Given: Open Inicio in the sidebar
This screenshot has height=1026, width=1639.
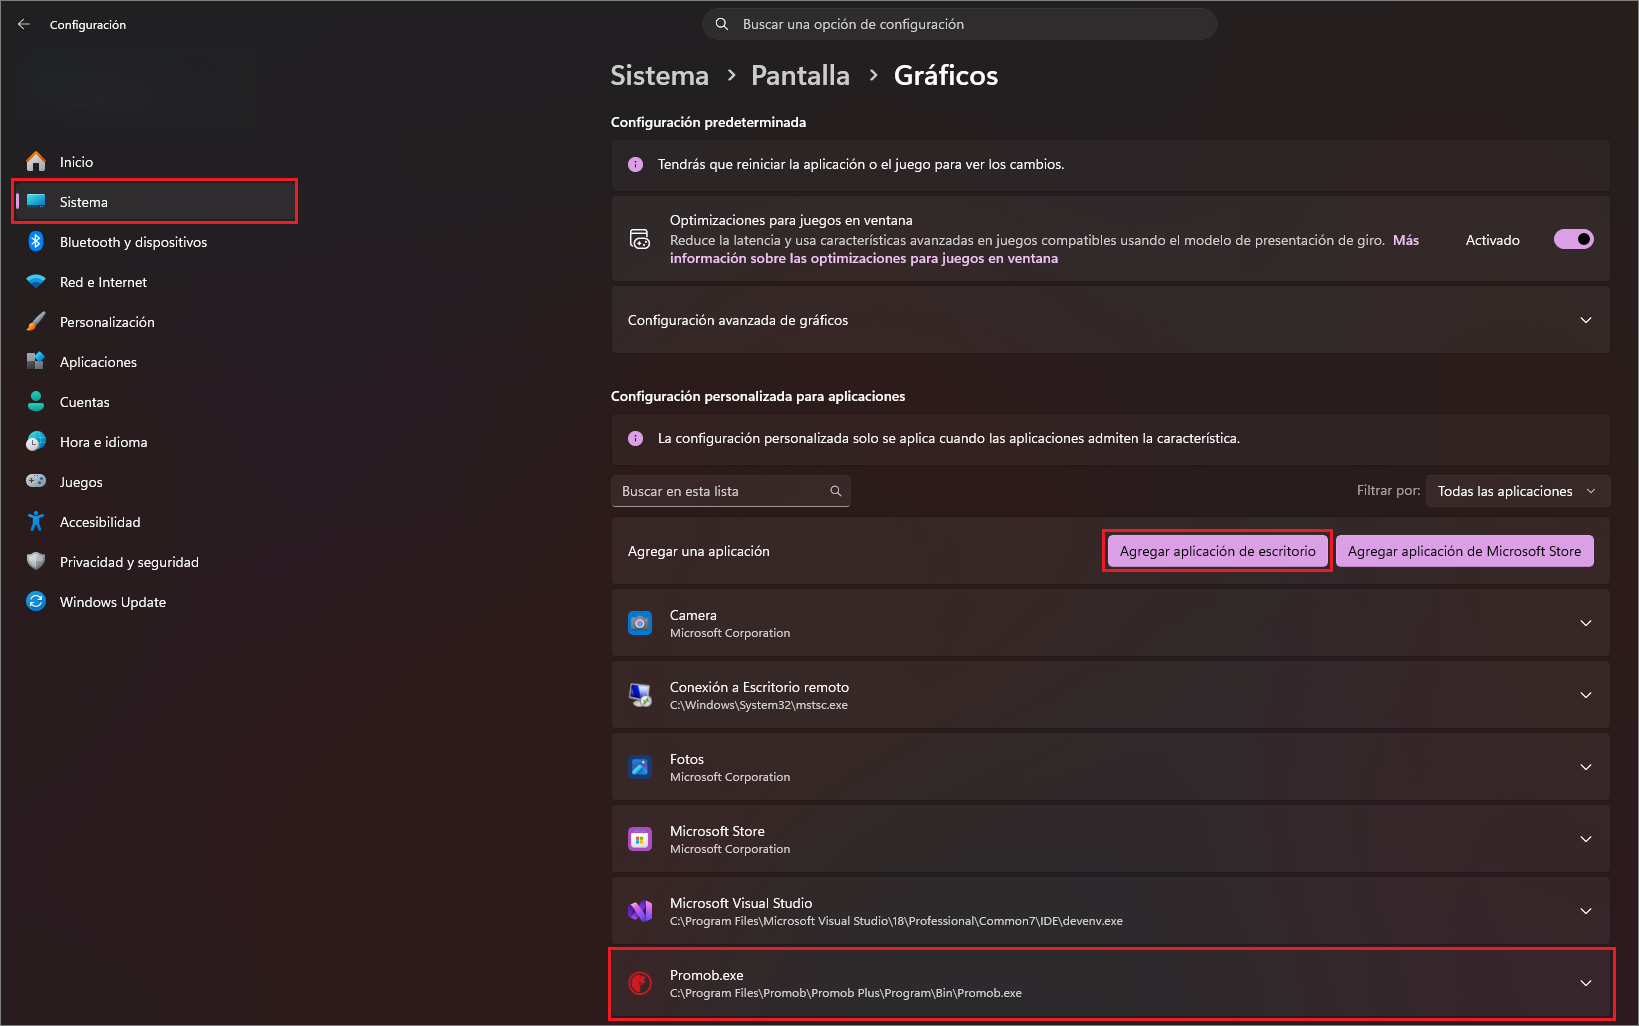Looking at the screenshot, I should [x=155, y=161].
